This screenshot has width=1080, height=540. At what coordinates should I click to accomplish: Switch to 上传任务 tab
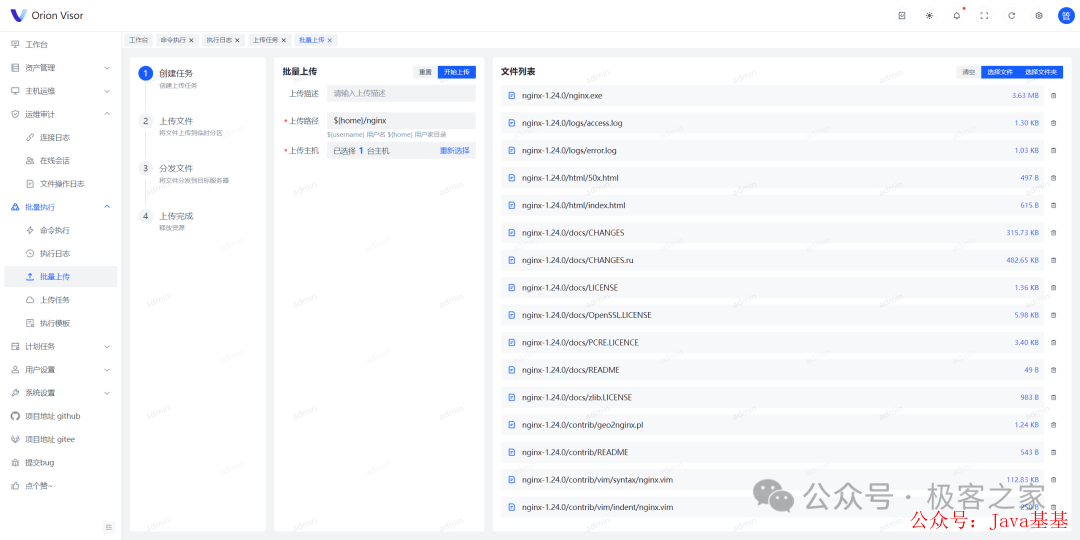point(265,40)
